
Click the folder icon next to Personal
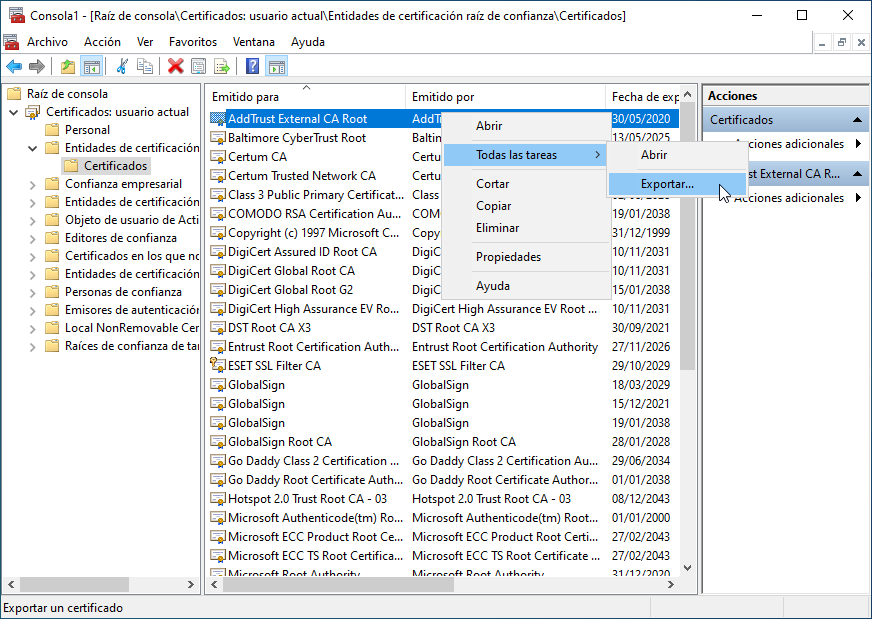pos(52,130)
